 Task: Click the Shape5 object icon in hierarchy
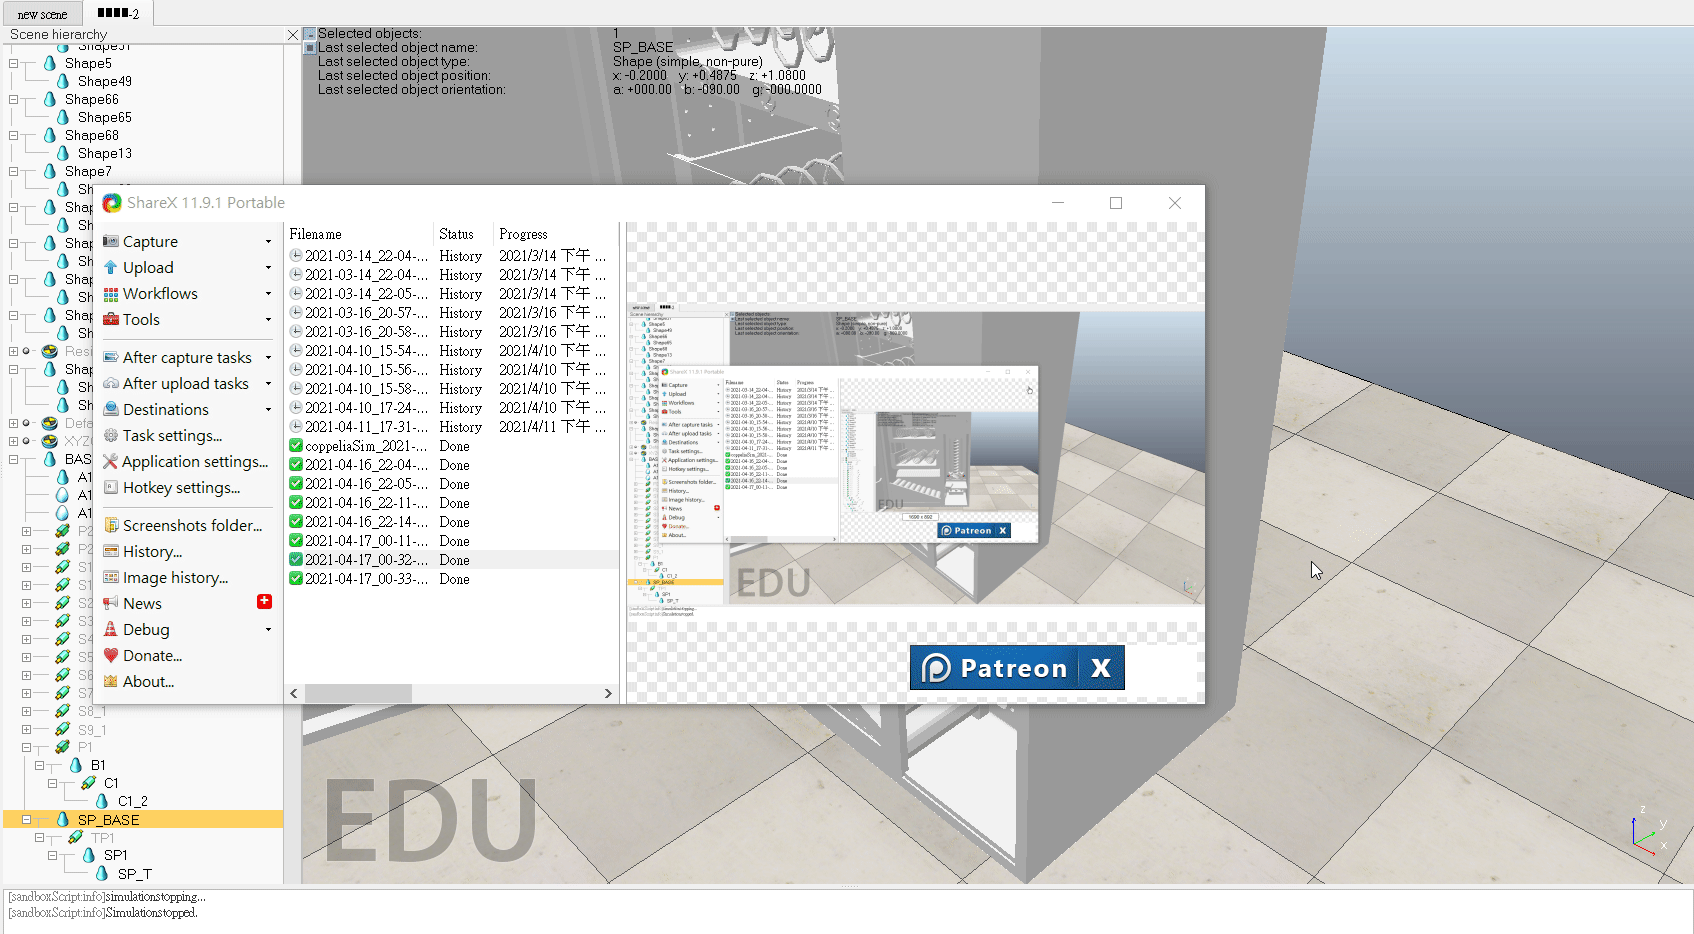coord(50,63)
